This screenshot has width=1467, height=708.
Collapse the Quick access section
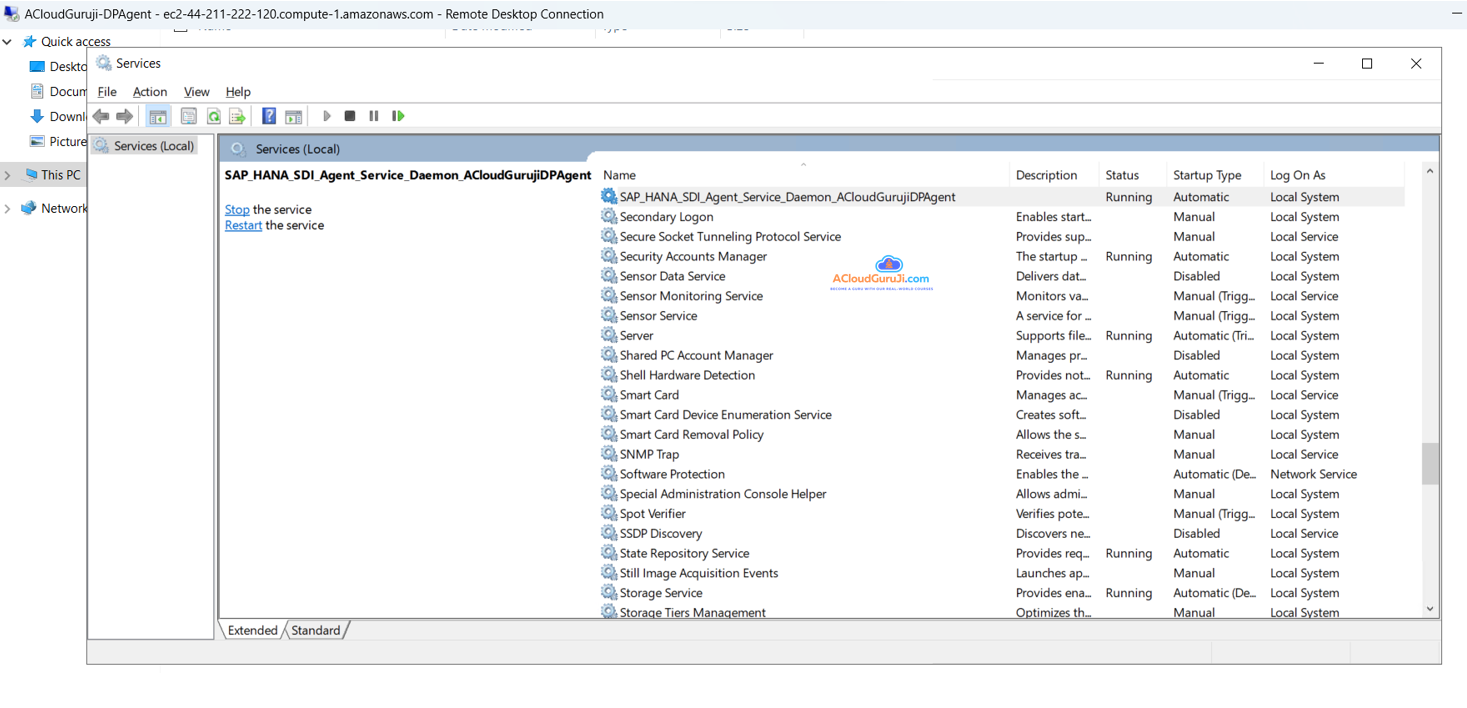[8, 42]
